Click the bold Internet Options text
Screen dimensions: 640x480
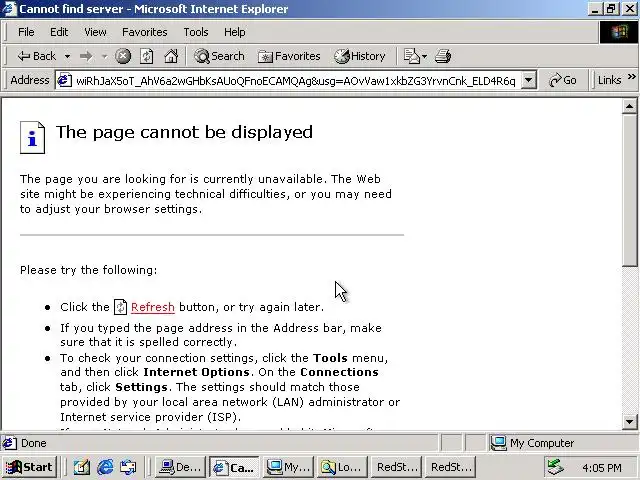tap(196, 372)
